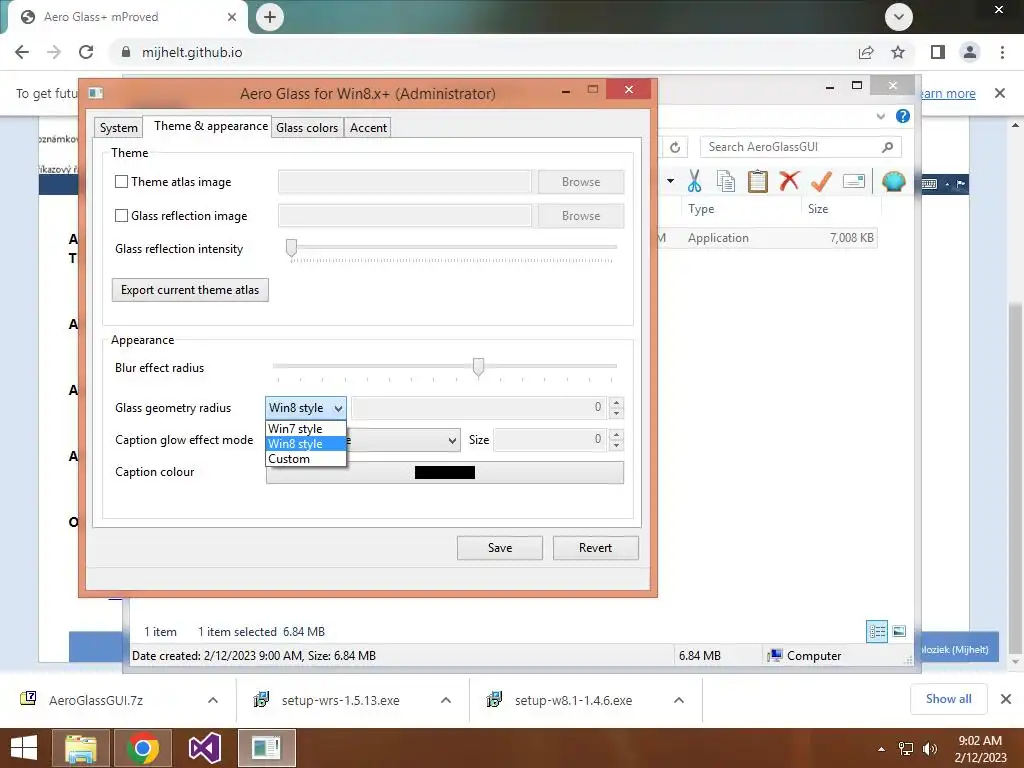The height and width of the screenshot is (768, 1024).
Task: Switch Explorer to details view icon
Action: tap(877, 632)
